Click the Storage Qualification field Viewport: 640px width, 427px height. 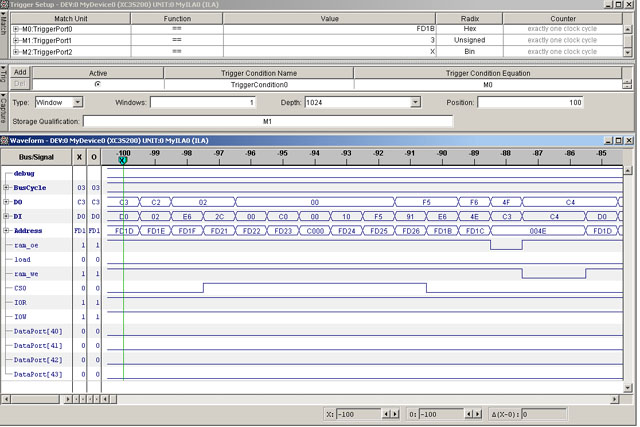pos(267,121)
